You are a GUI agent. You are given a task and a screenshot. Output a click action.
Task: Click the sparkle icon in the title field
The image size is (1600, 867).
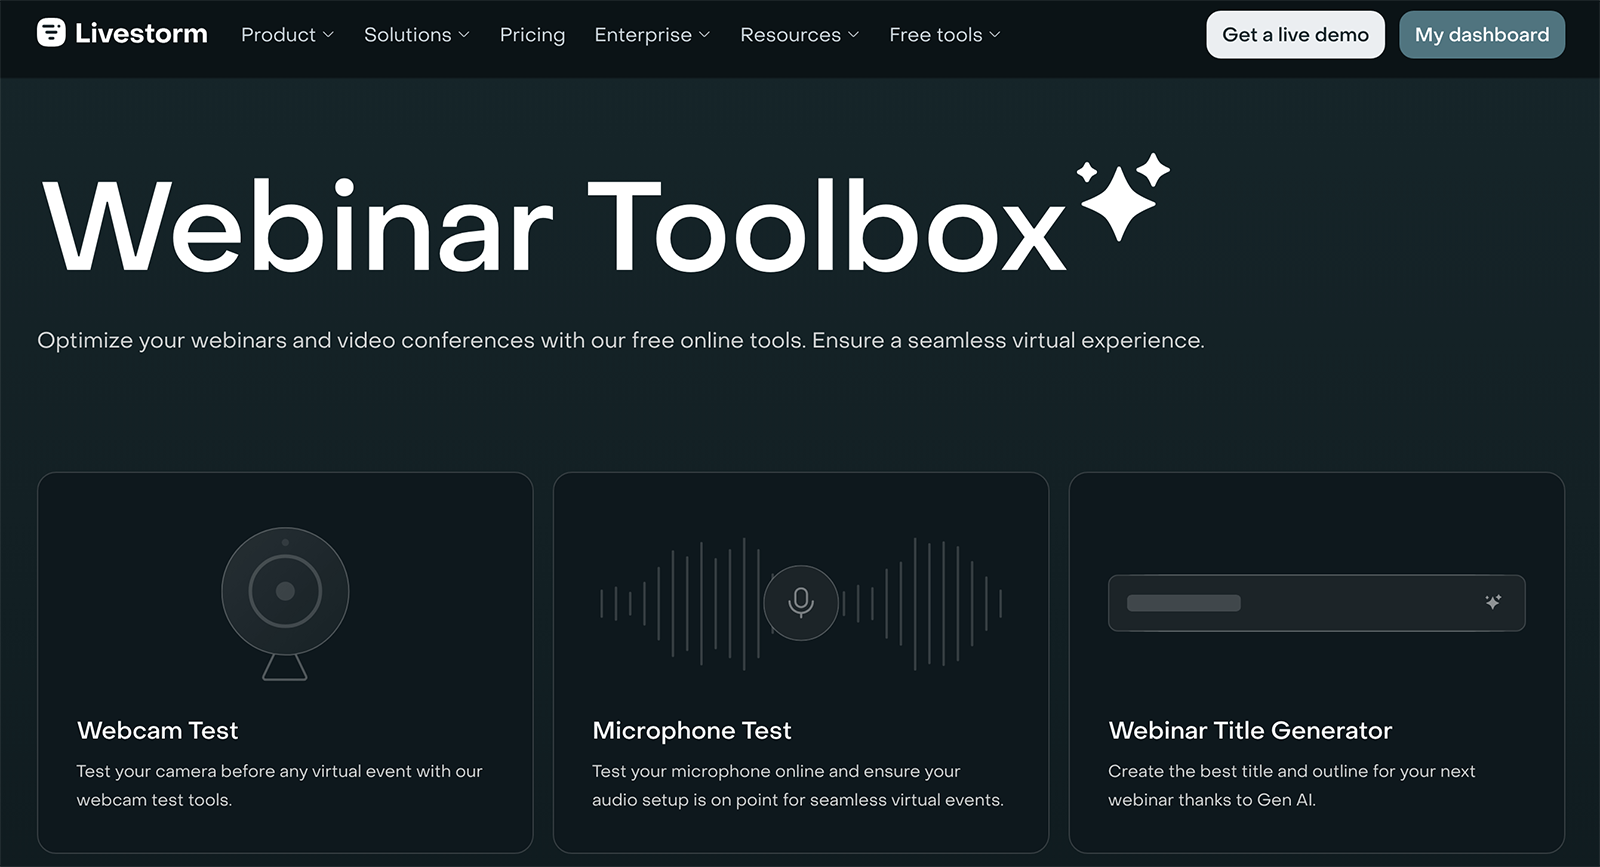(x=1493, y=602)
